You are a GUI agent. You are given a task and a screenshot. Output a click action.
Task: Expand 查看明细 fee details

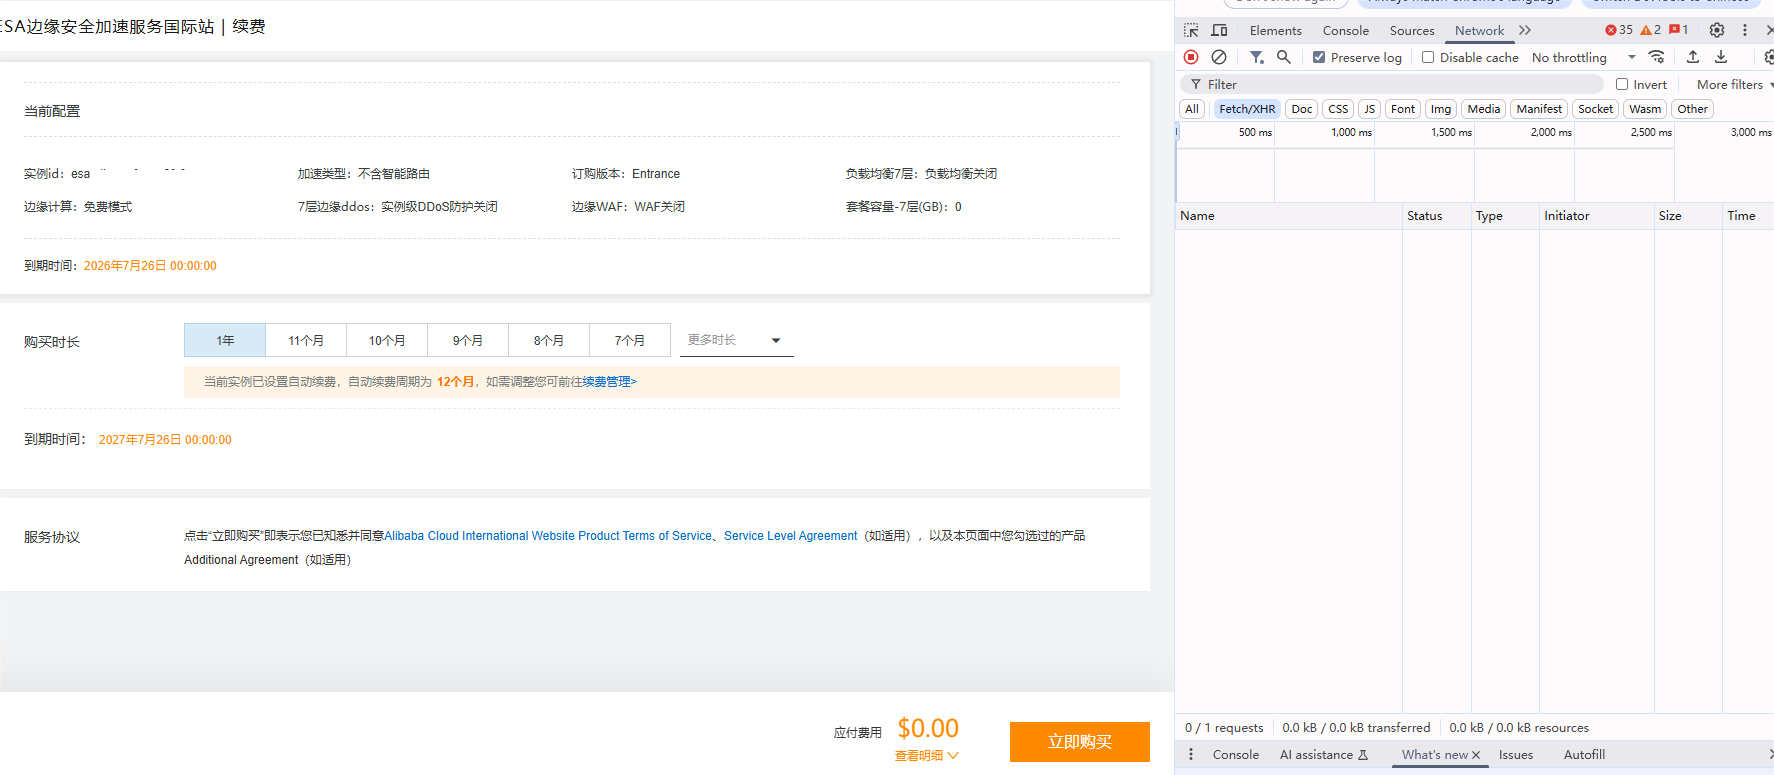(x=927, y=756)
